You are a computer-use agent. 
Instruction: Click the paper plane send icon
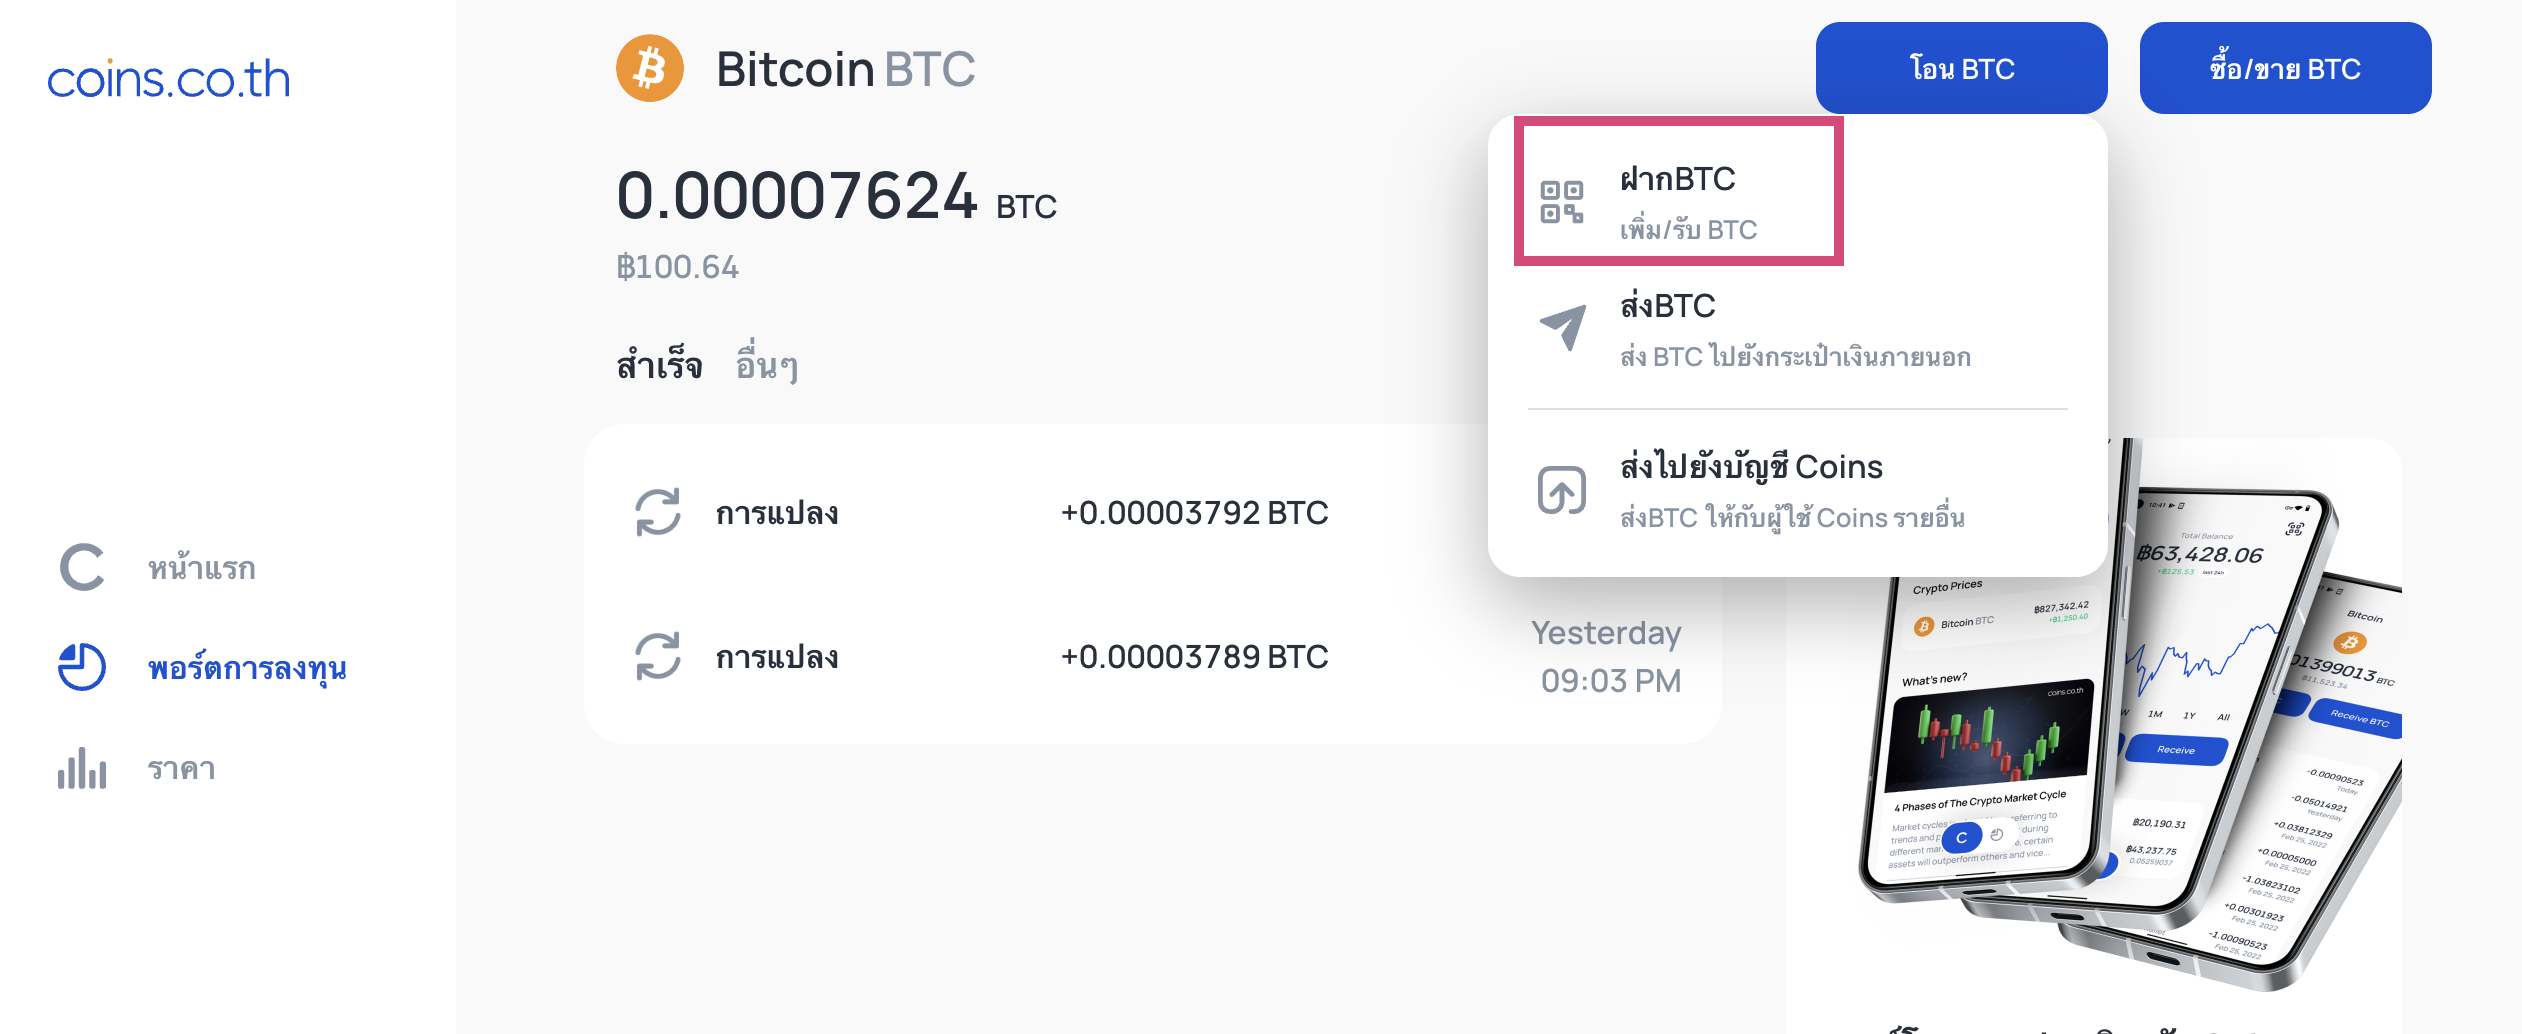click(x=1563, y=327)
